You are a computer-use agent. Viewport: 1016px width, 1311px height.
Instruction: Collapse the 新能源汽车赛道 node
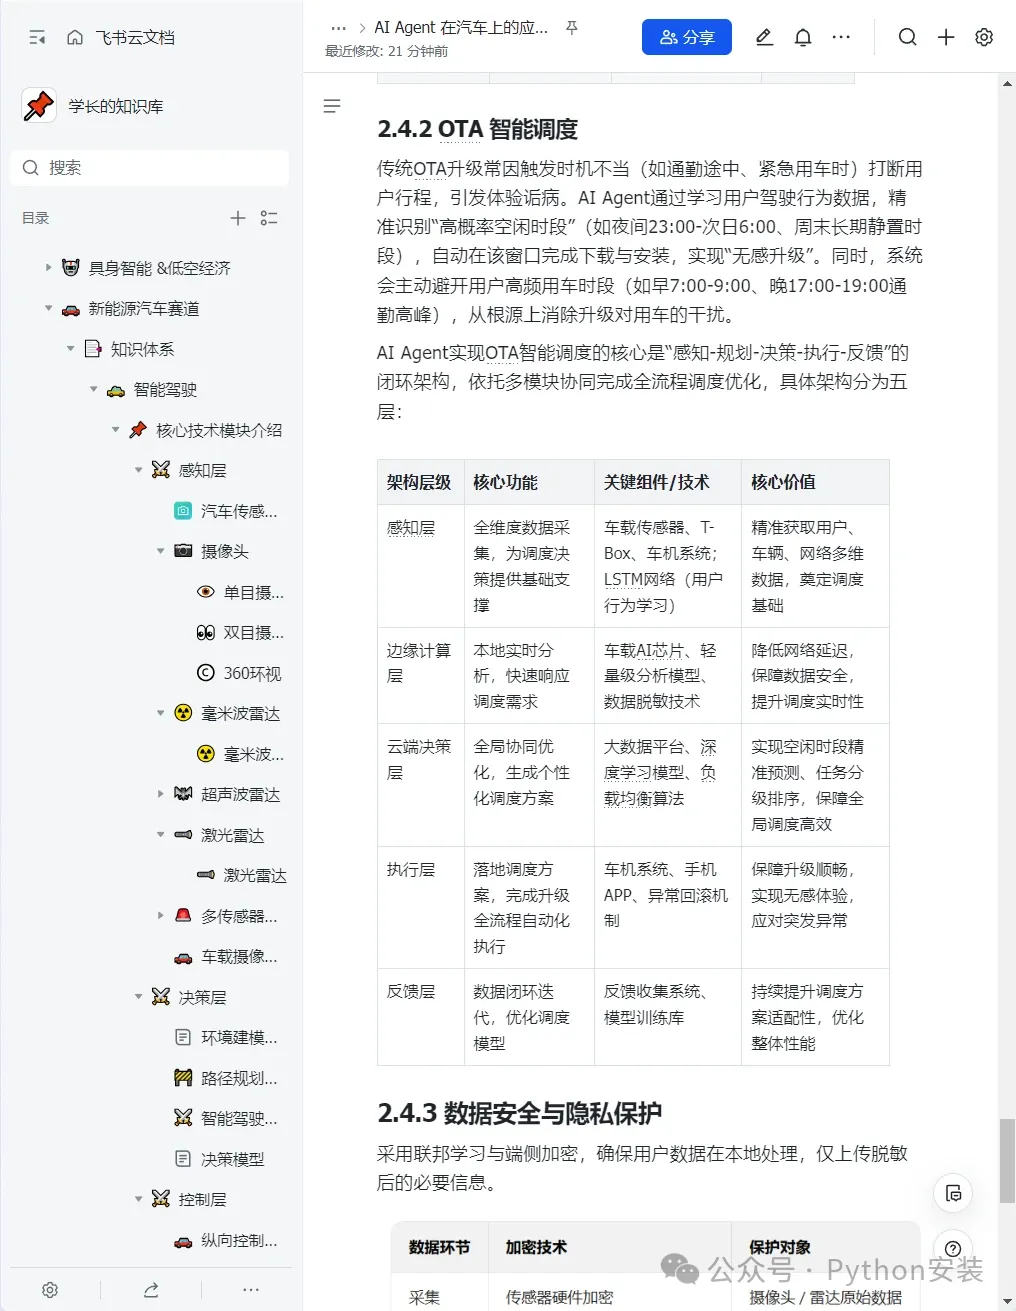click(x=48, y=308)
